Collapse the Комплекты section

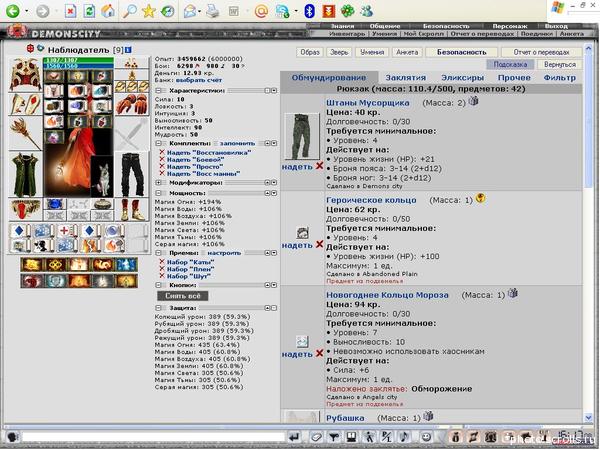click(158, 143)
